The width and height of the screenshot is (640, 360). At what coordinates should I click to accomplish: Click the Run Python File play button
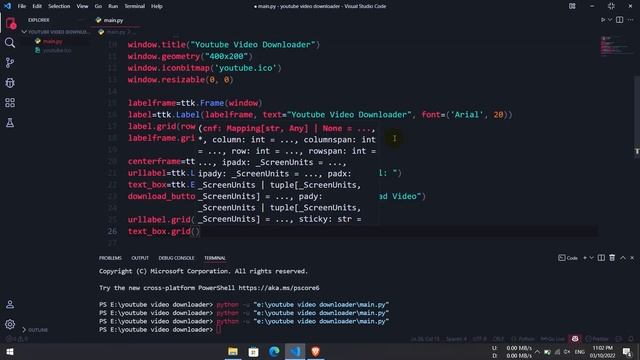602,20
